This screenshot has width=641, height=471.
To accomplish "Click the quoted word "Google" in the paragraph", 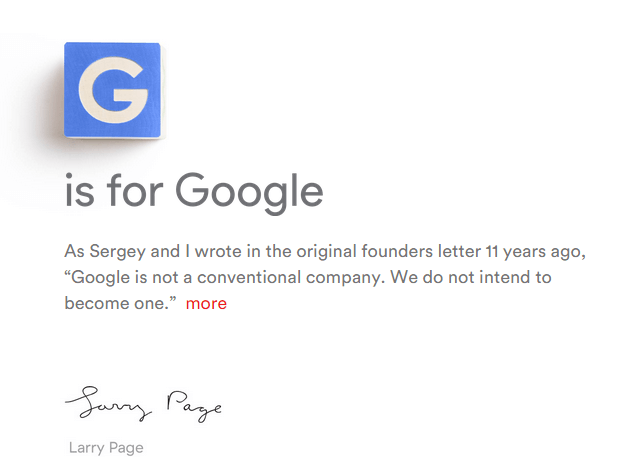I will click(101, 276).
